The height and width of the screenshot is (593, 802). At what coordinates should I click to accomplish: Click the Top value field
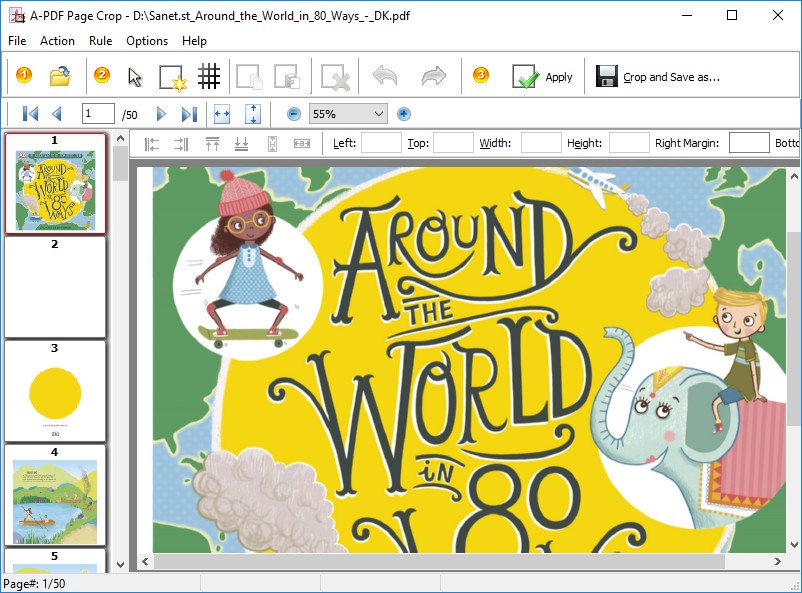(x=453, y=143)
